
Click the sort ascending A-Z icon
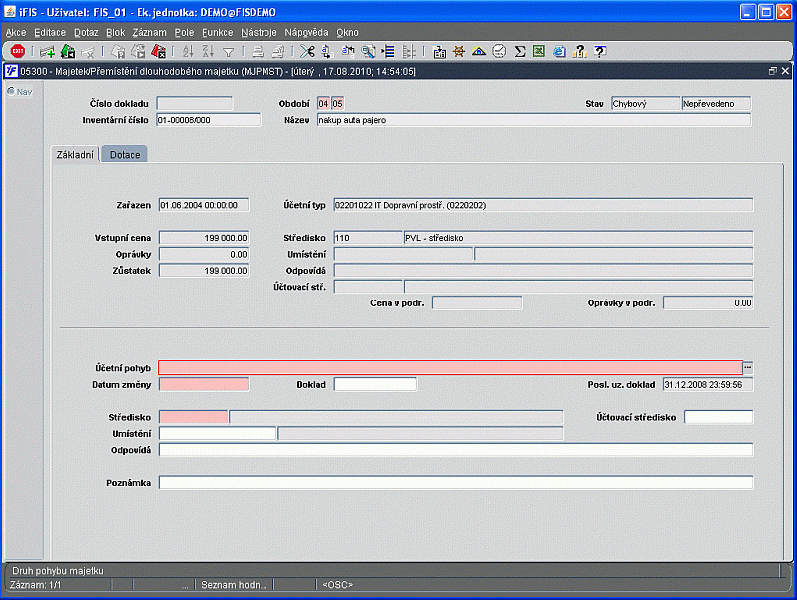pos(188,51)
